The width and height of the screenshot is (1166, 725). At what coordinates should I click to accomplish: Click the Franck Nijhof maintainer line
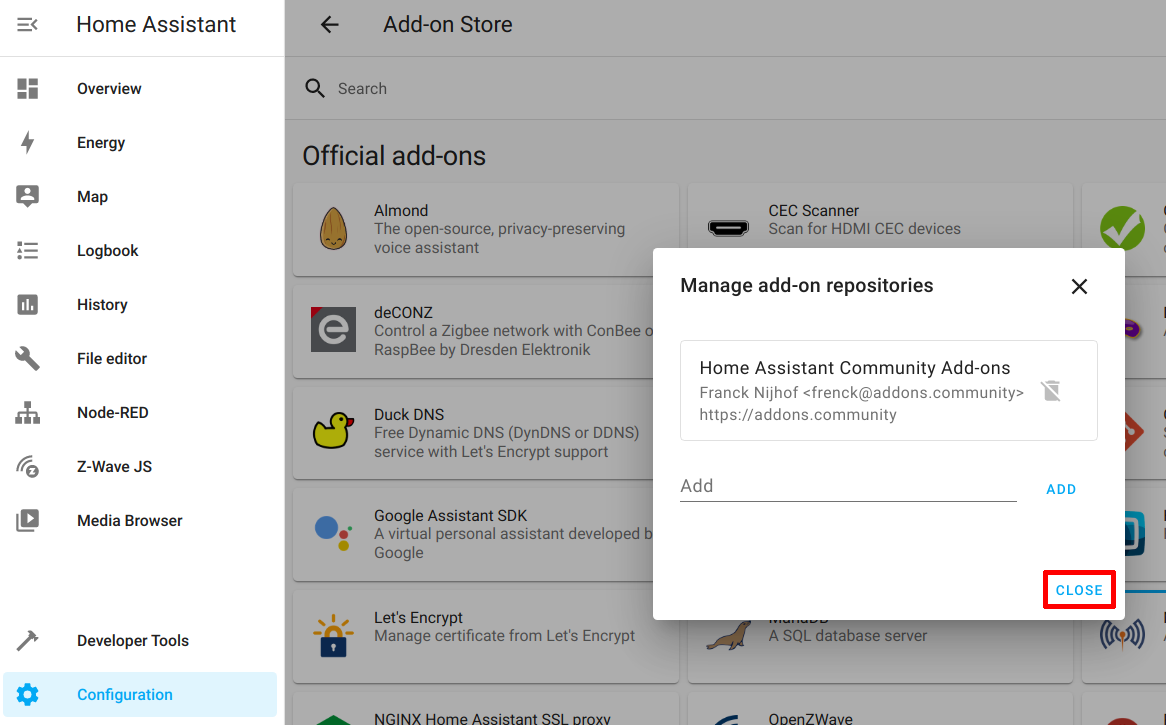point(861,393)
